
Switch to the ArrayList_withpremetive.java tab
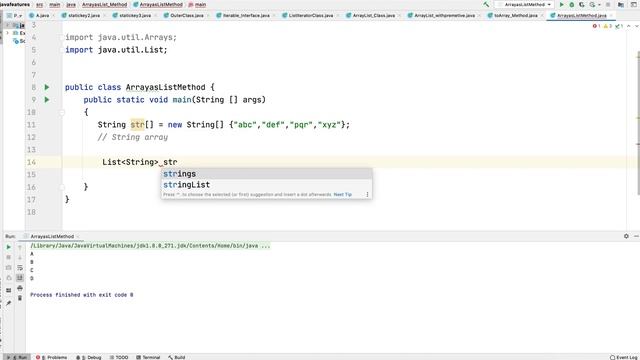click(444, 16)
